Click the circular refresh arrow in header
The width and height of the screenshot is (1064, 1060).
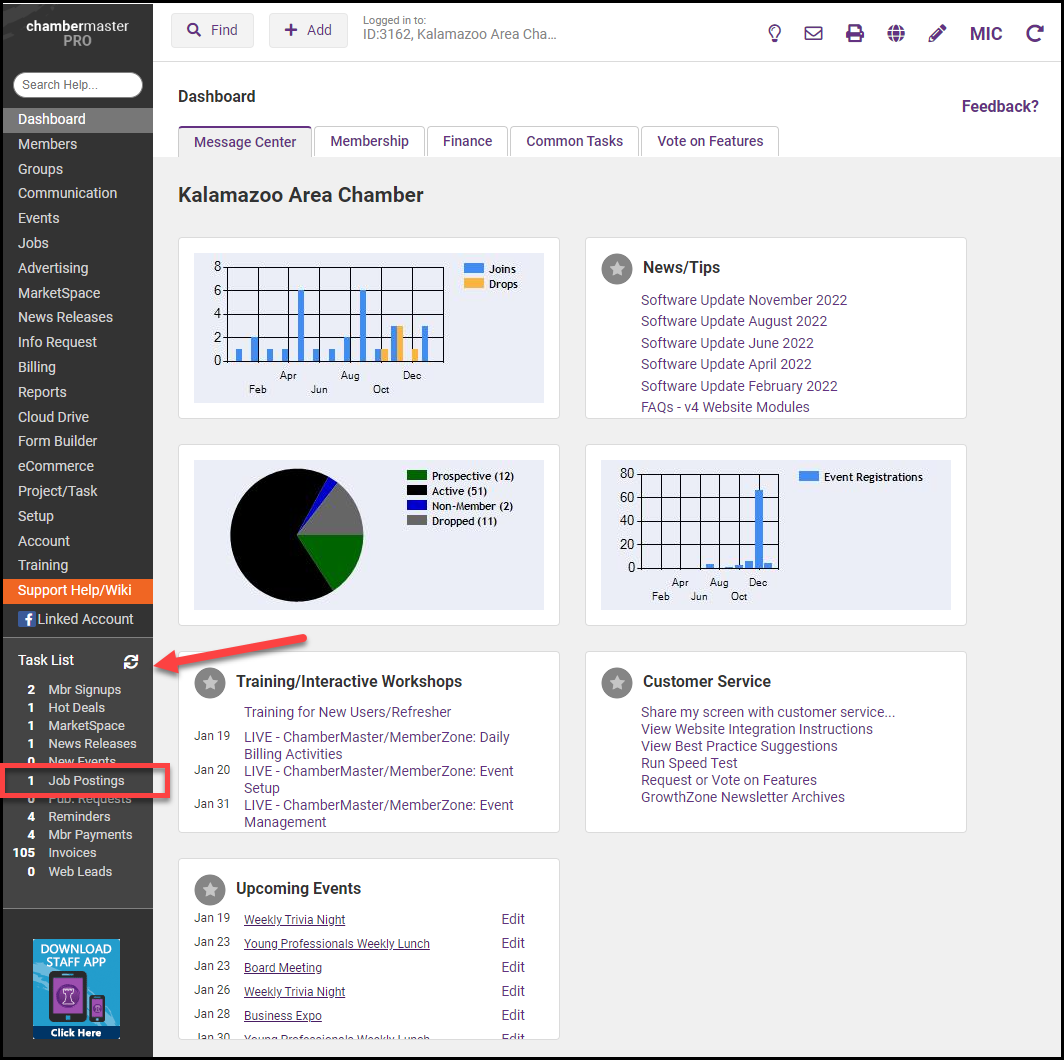(x=1035, y=33)
